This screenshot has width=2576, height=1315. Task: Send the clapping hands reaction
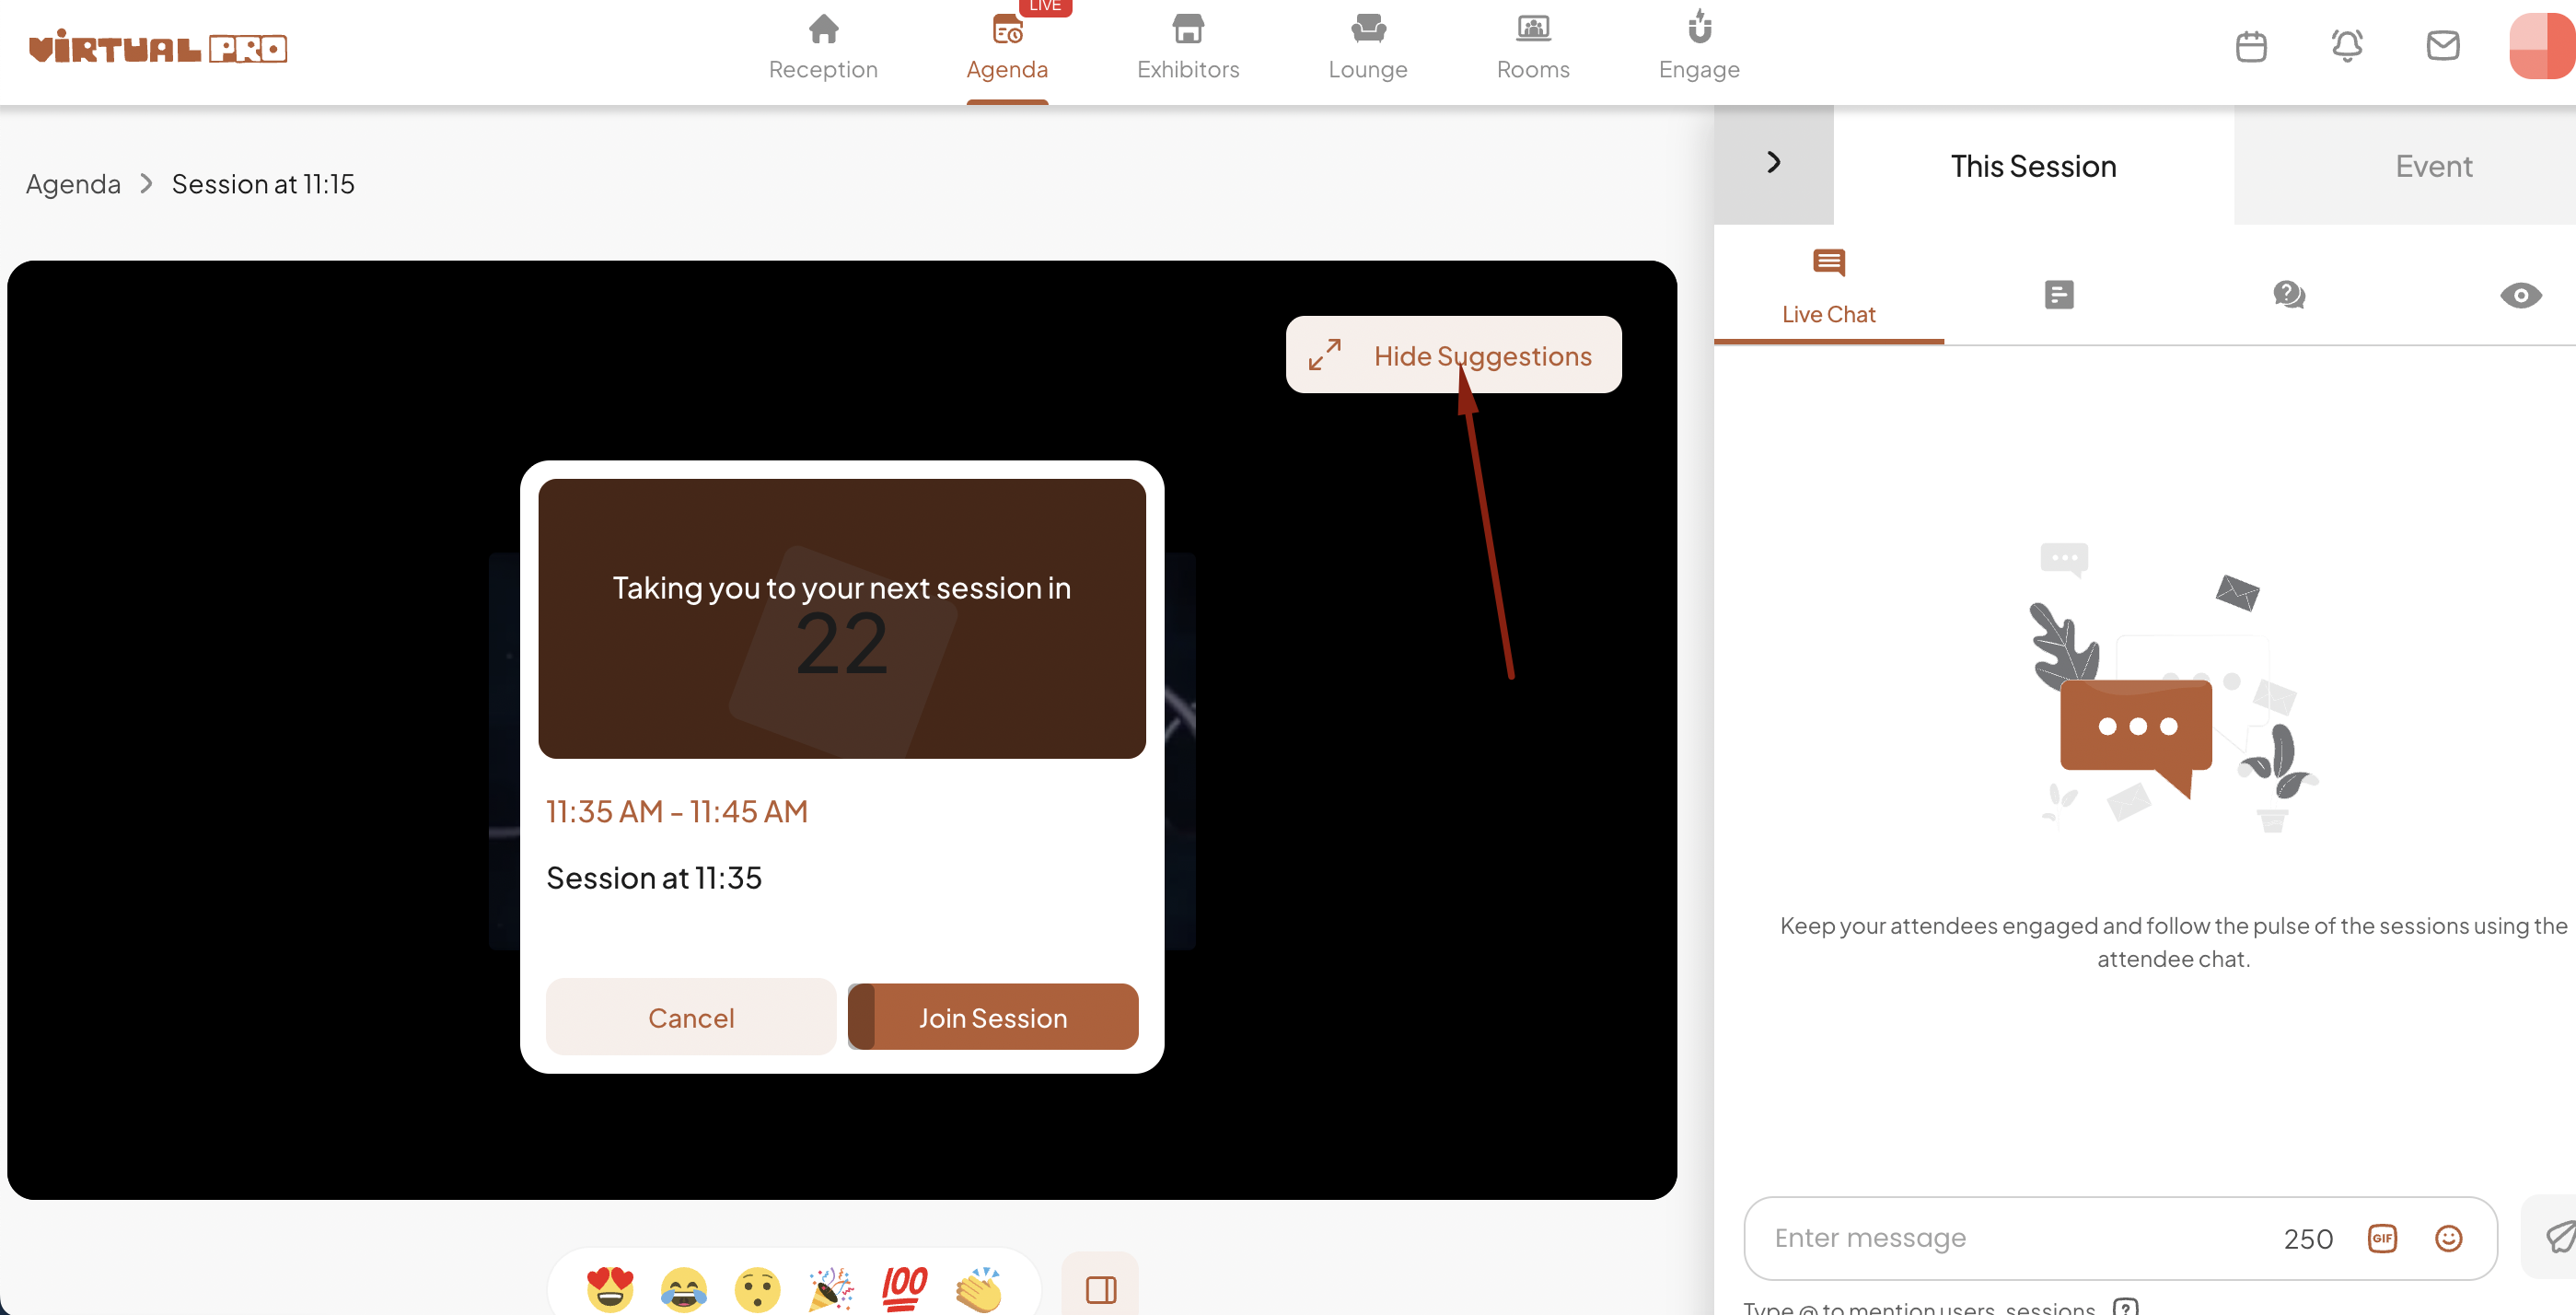coord(979,1288)
